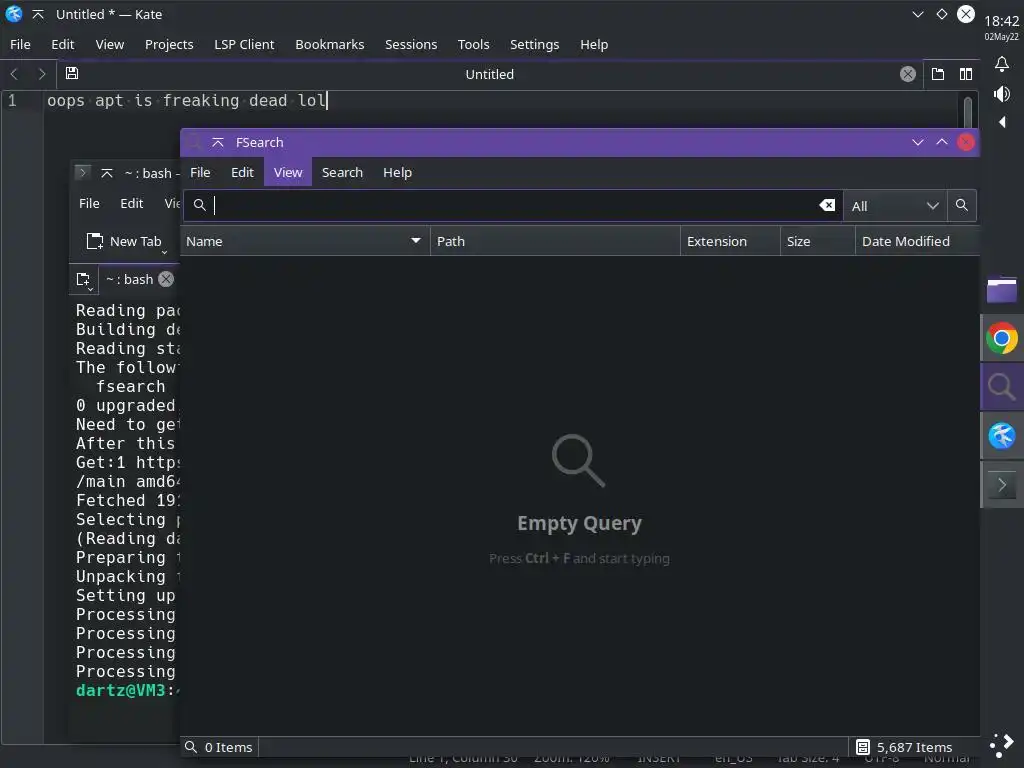Launch the file manager folder icon
This screenshot has height=768, width=1024.
coord(1002,291)
